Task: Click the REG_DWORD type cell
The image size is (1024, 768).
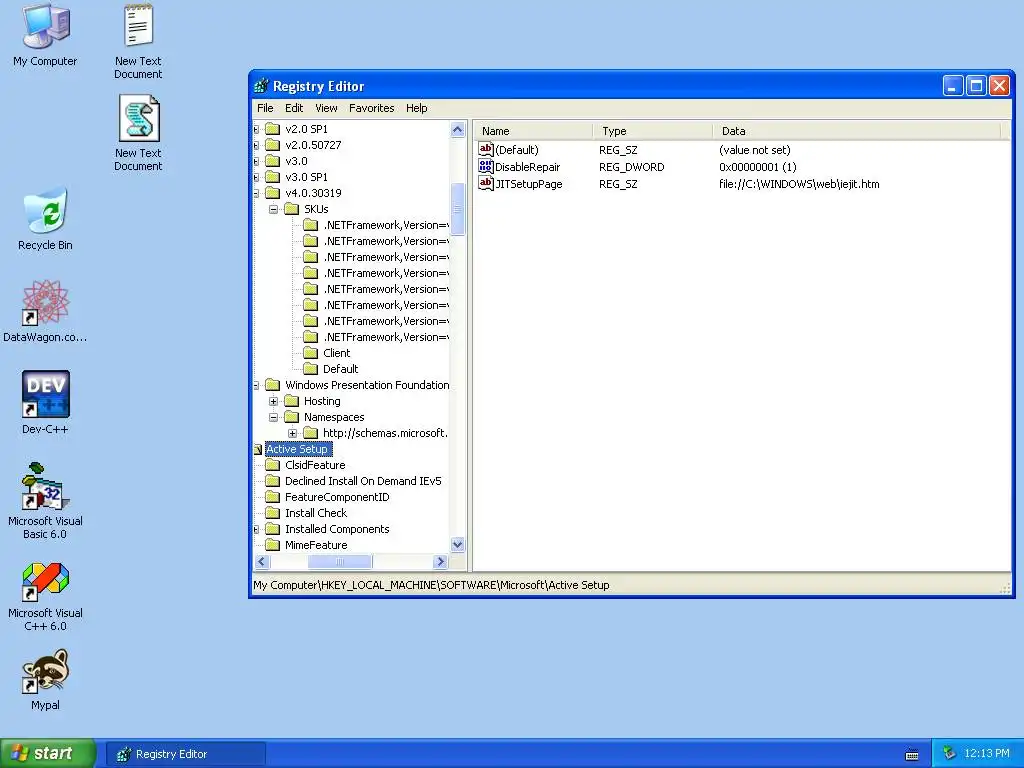Action: 632,167
